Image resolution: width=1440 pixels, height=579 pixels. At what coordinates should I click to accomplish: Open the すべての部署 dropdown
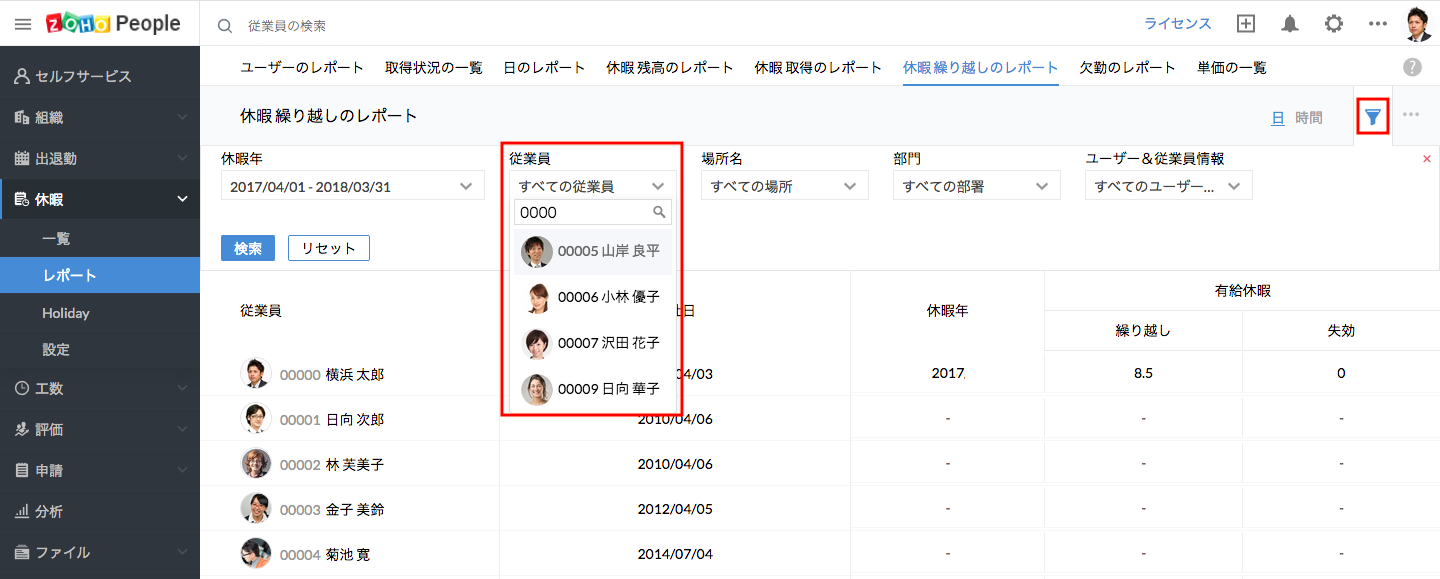click(976, 186)
